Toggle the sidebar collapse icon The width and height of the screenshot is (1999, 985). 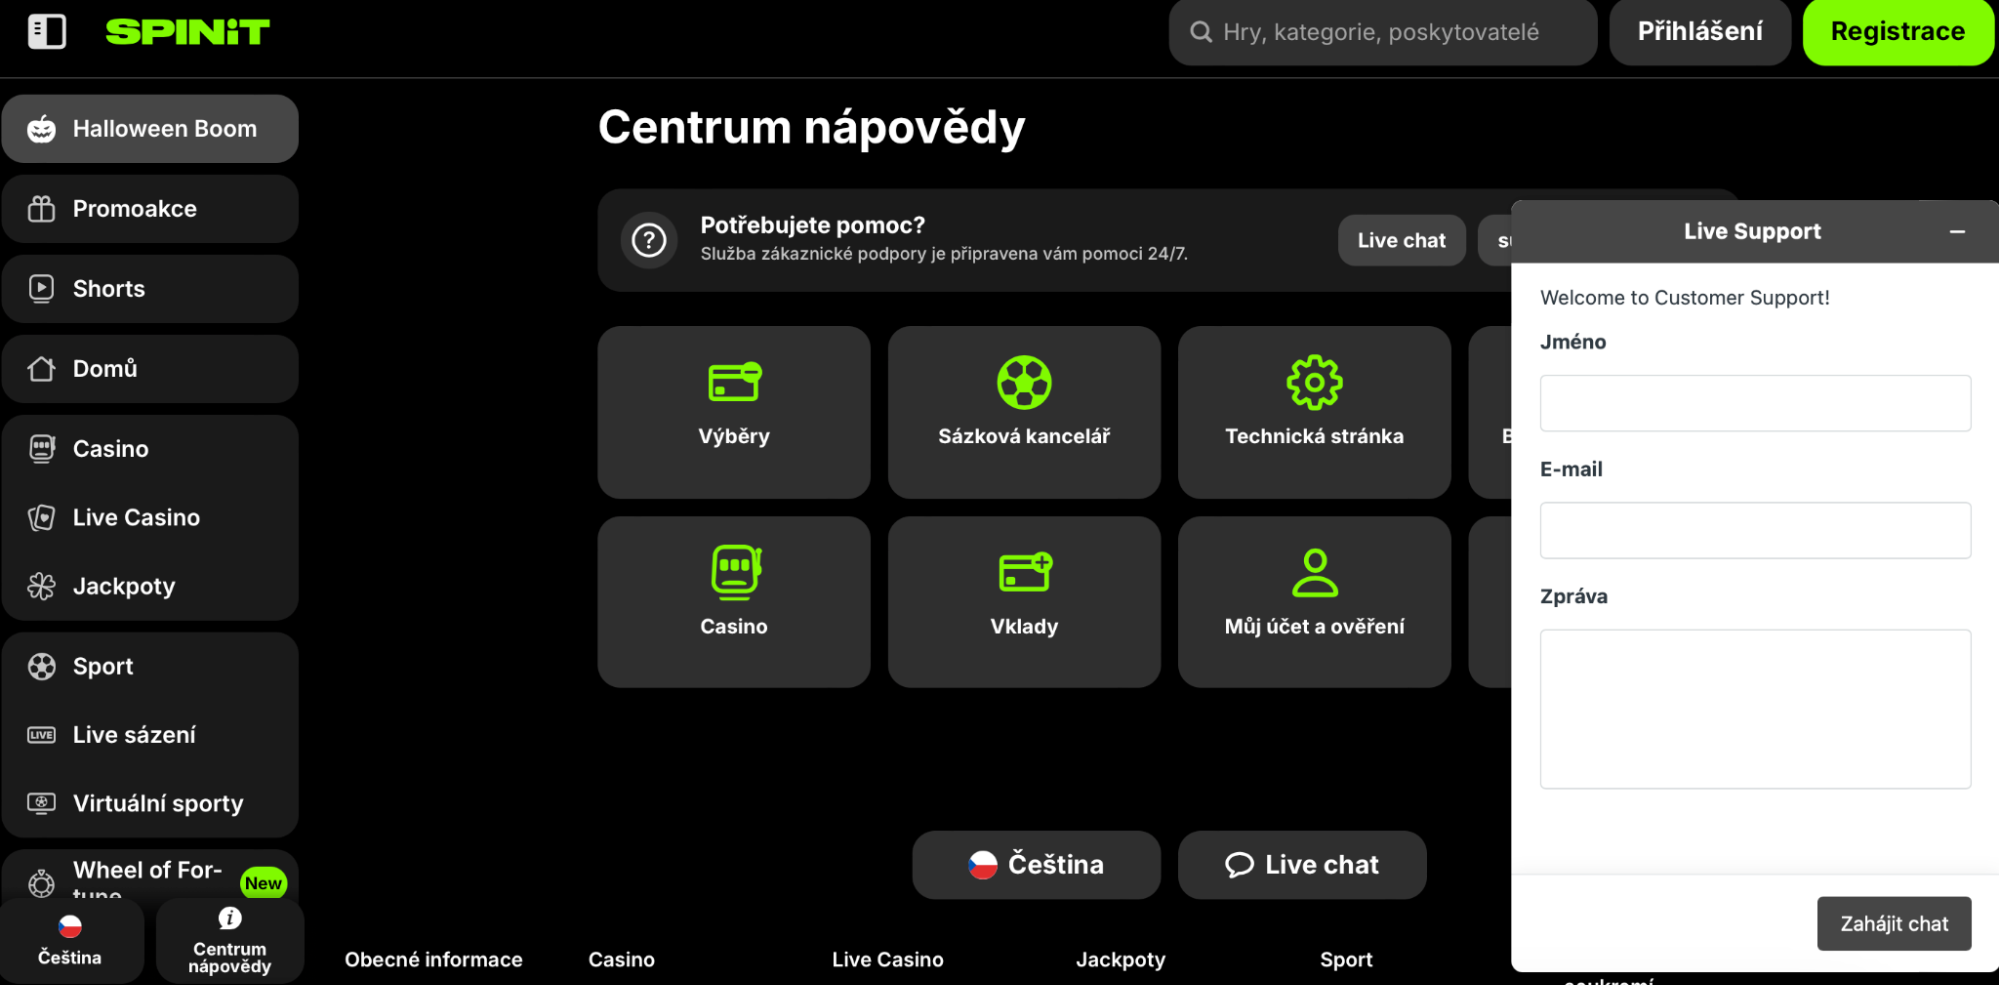coord(46,32)
